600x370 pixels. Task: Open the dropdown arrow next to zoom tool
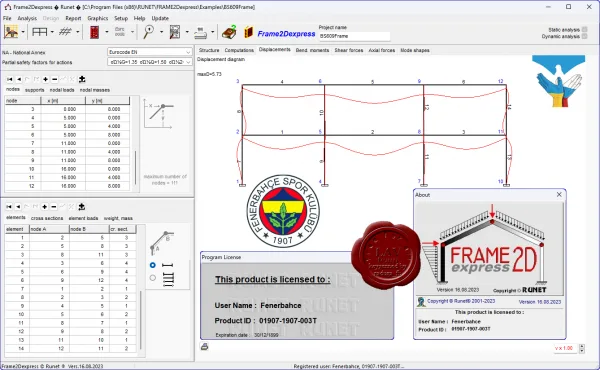tap(161, 32)
